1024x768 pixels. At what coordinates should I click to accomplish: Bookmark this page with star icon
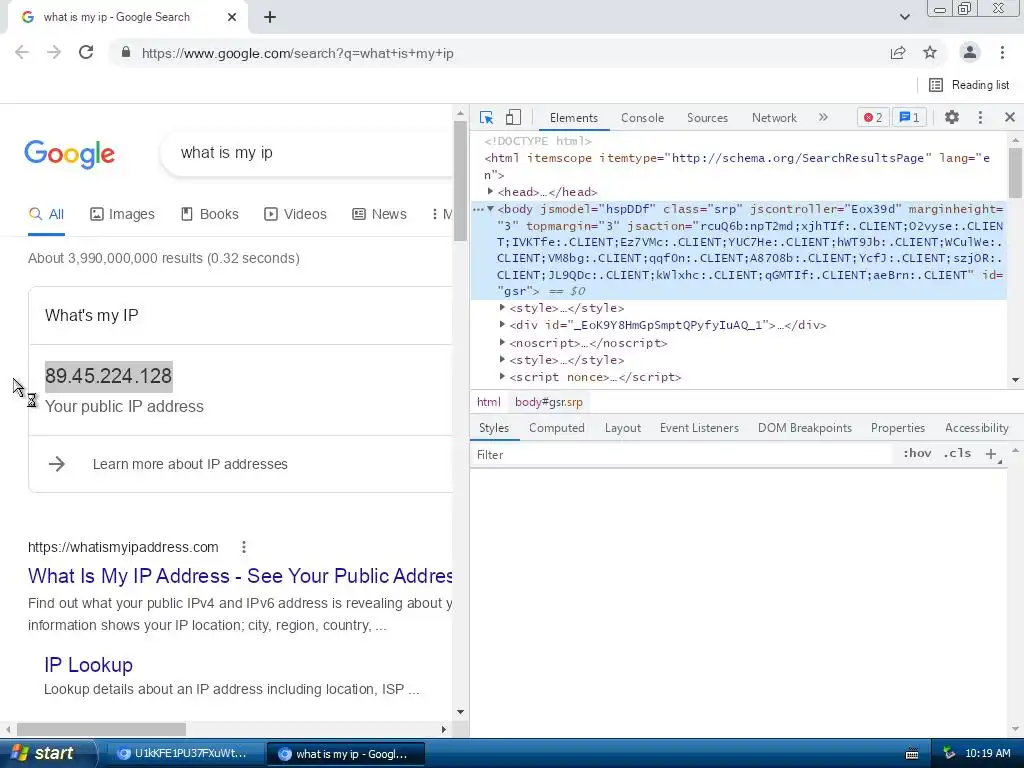coord(930,52)
